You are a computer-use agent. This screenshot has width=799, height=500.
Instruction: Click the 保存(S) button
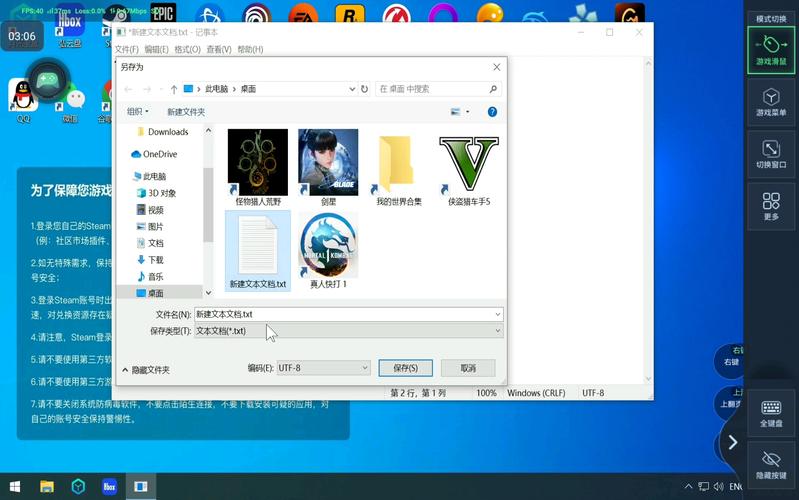pos(405,368)
